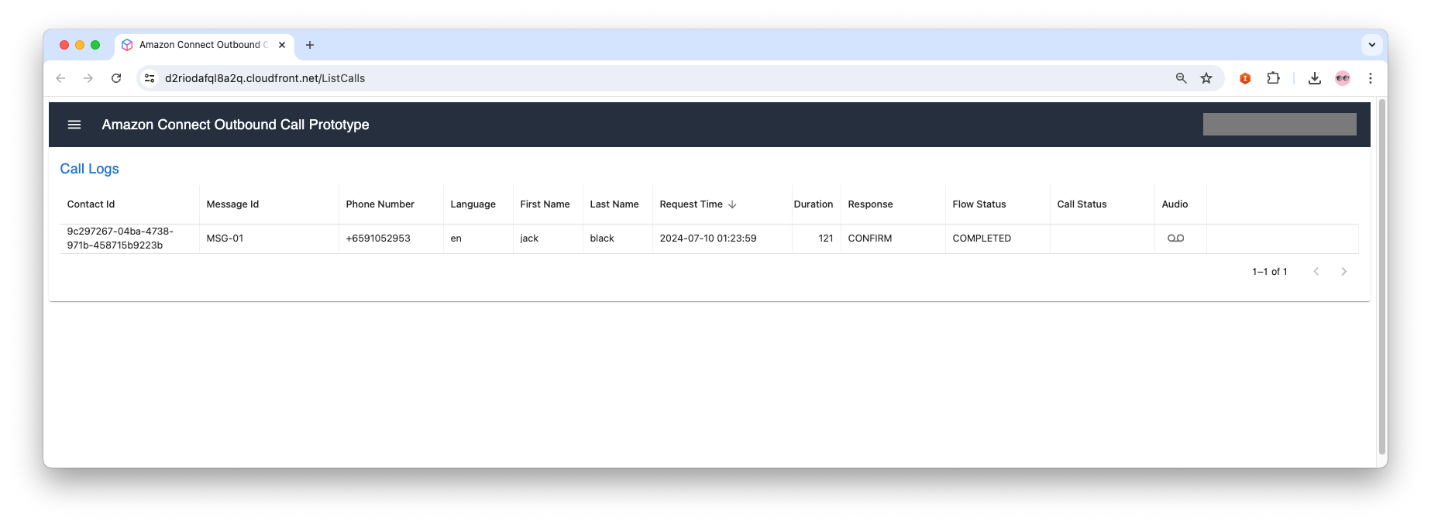Open the Brave shield extension icon

1245,78
